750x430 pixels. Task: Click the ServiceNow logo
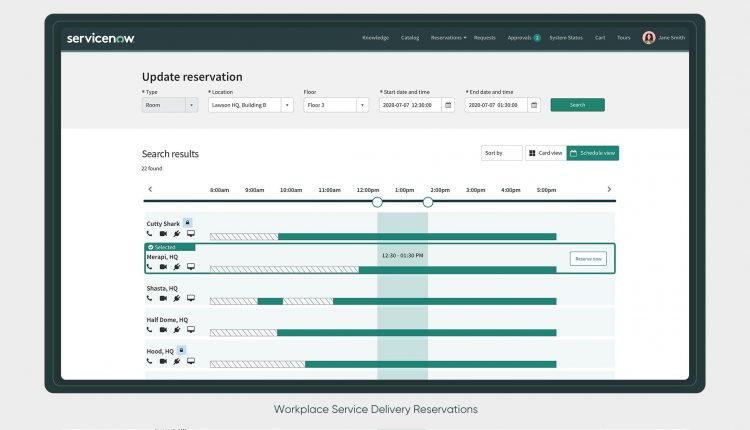click(100, 38)
